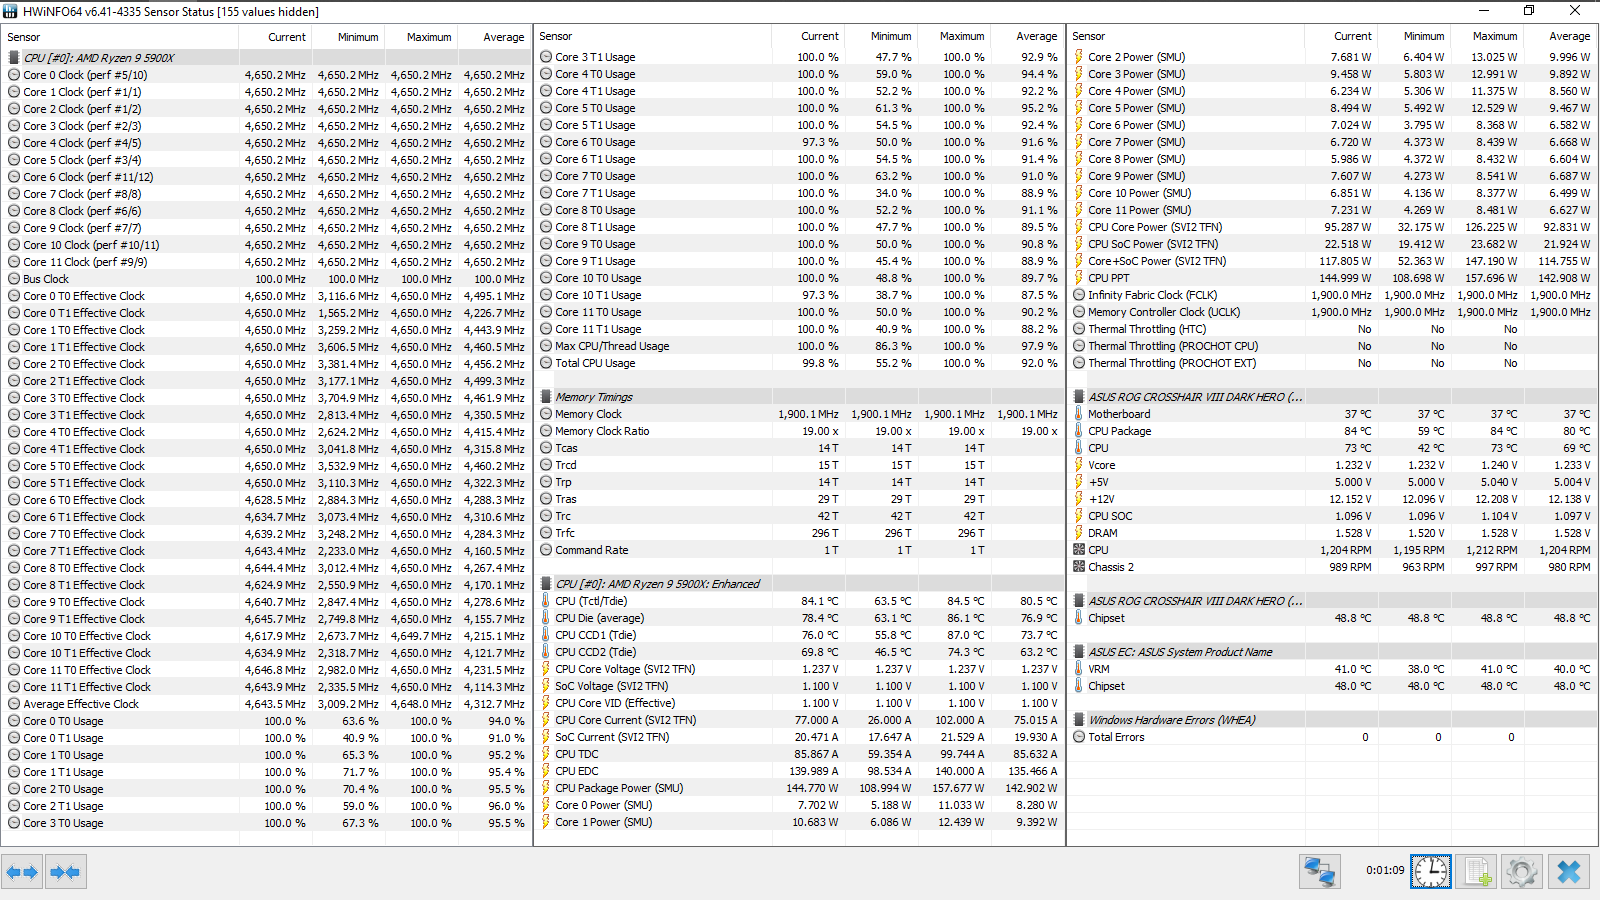The image size is (1600, 900).
Task: Open the network remote center icon
Action: click(1320, 872)
